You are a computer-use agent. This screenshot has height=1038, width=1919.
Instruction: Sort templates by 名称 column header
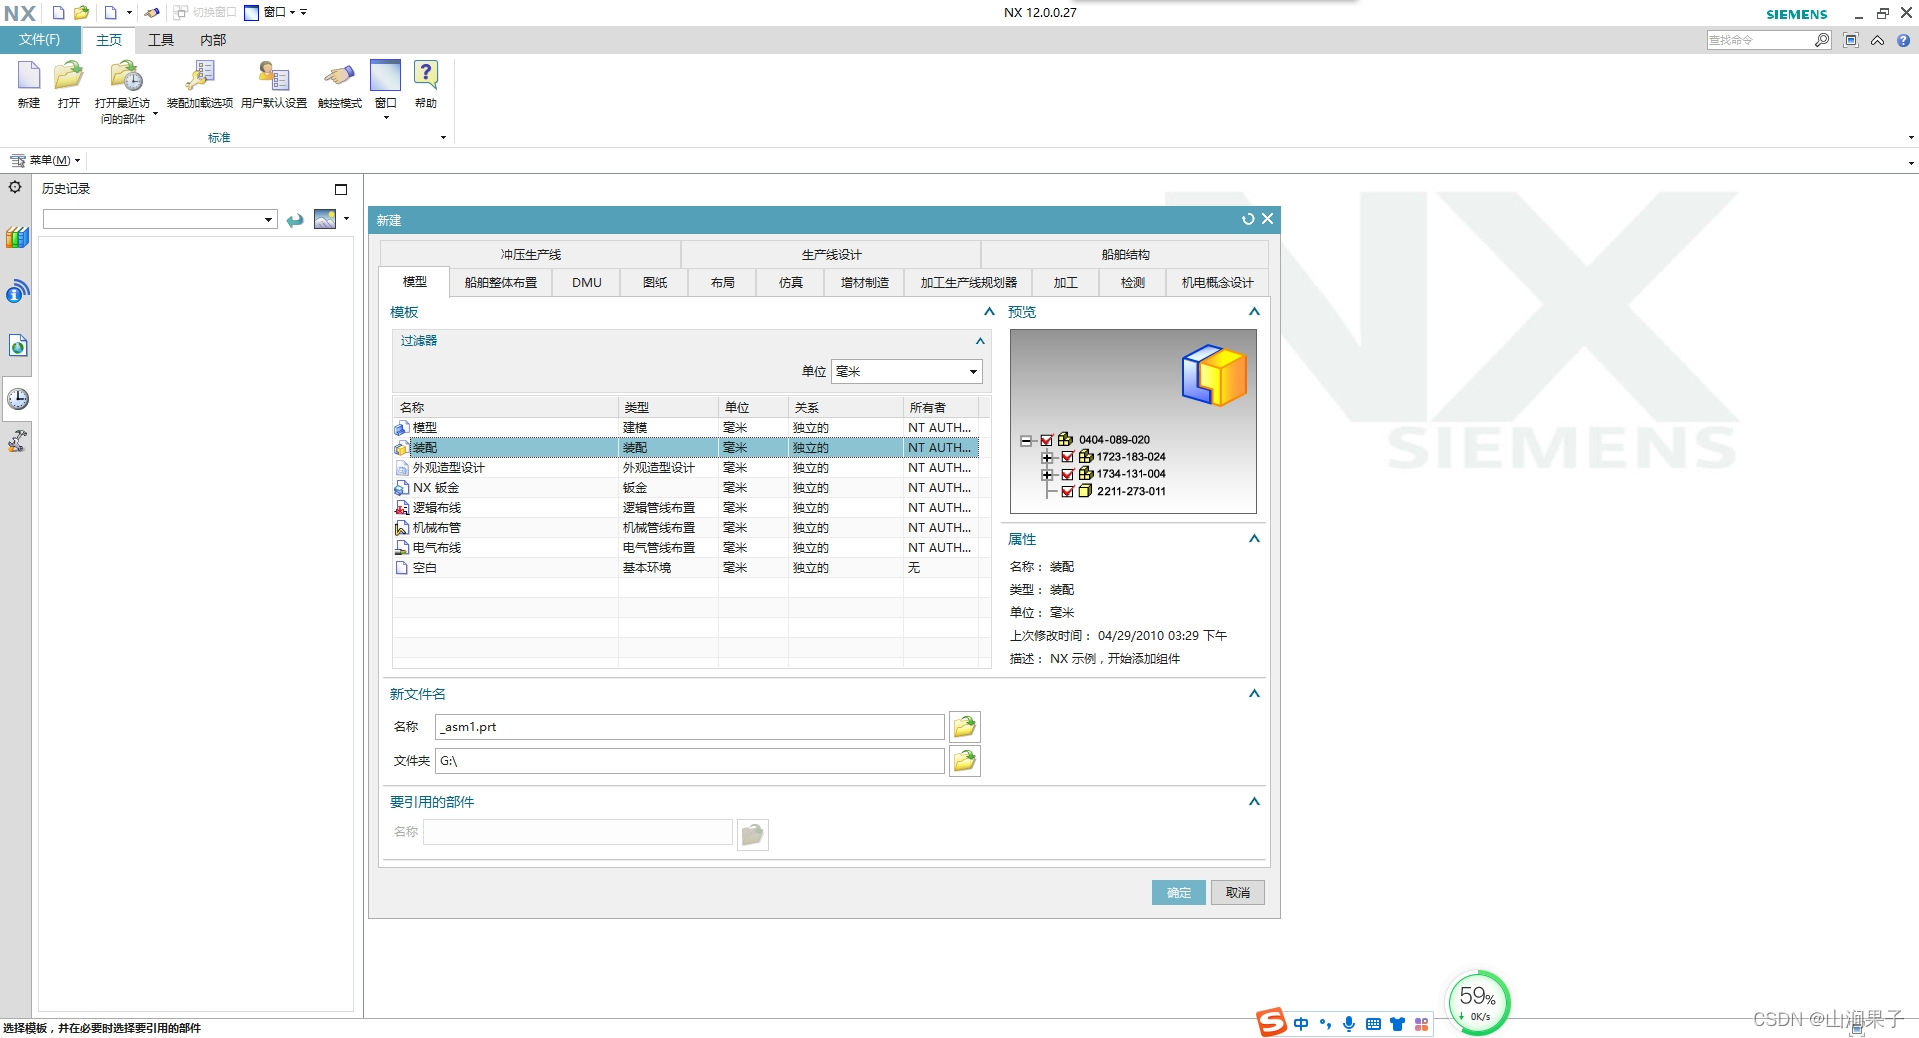tap(505, 407)
